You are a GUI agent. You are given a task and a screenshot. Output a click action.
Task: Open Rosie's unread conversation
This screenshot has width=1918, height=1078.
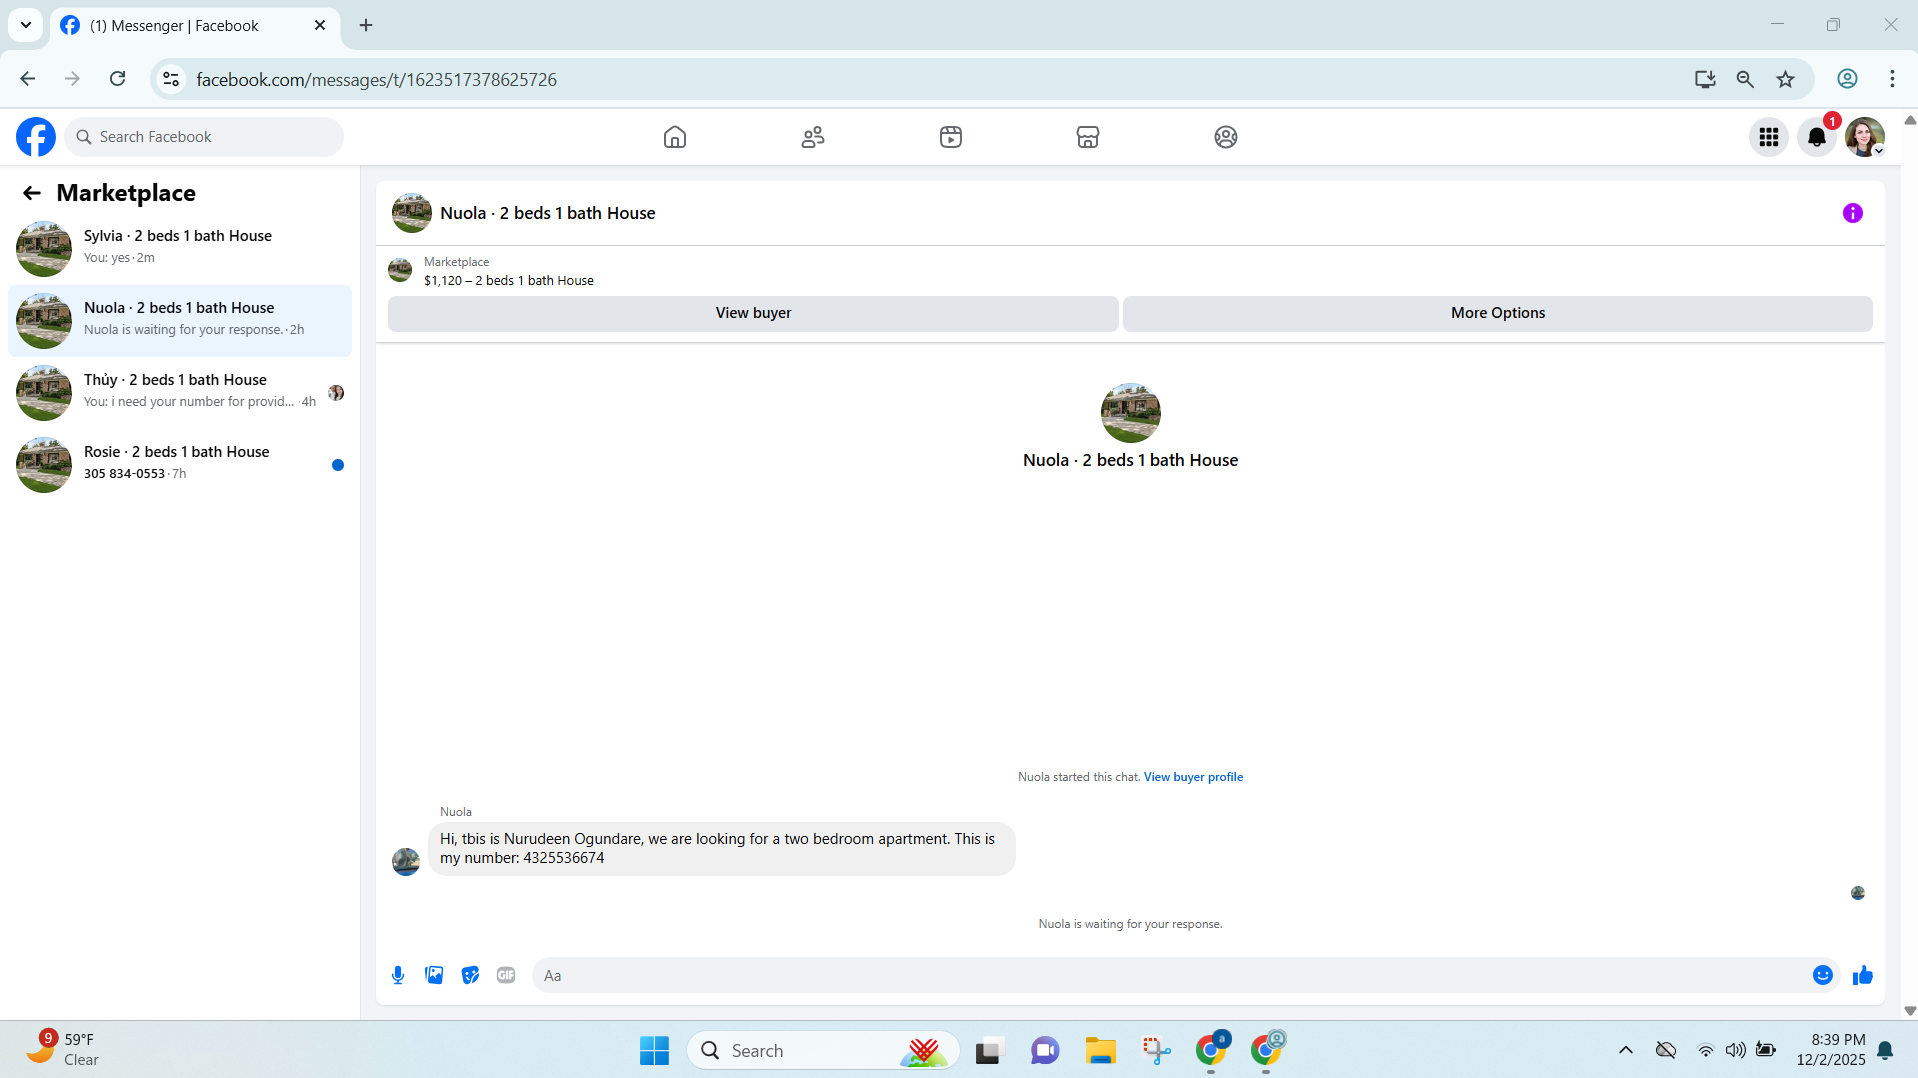180,464
